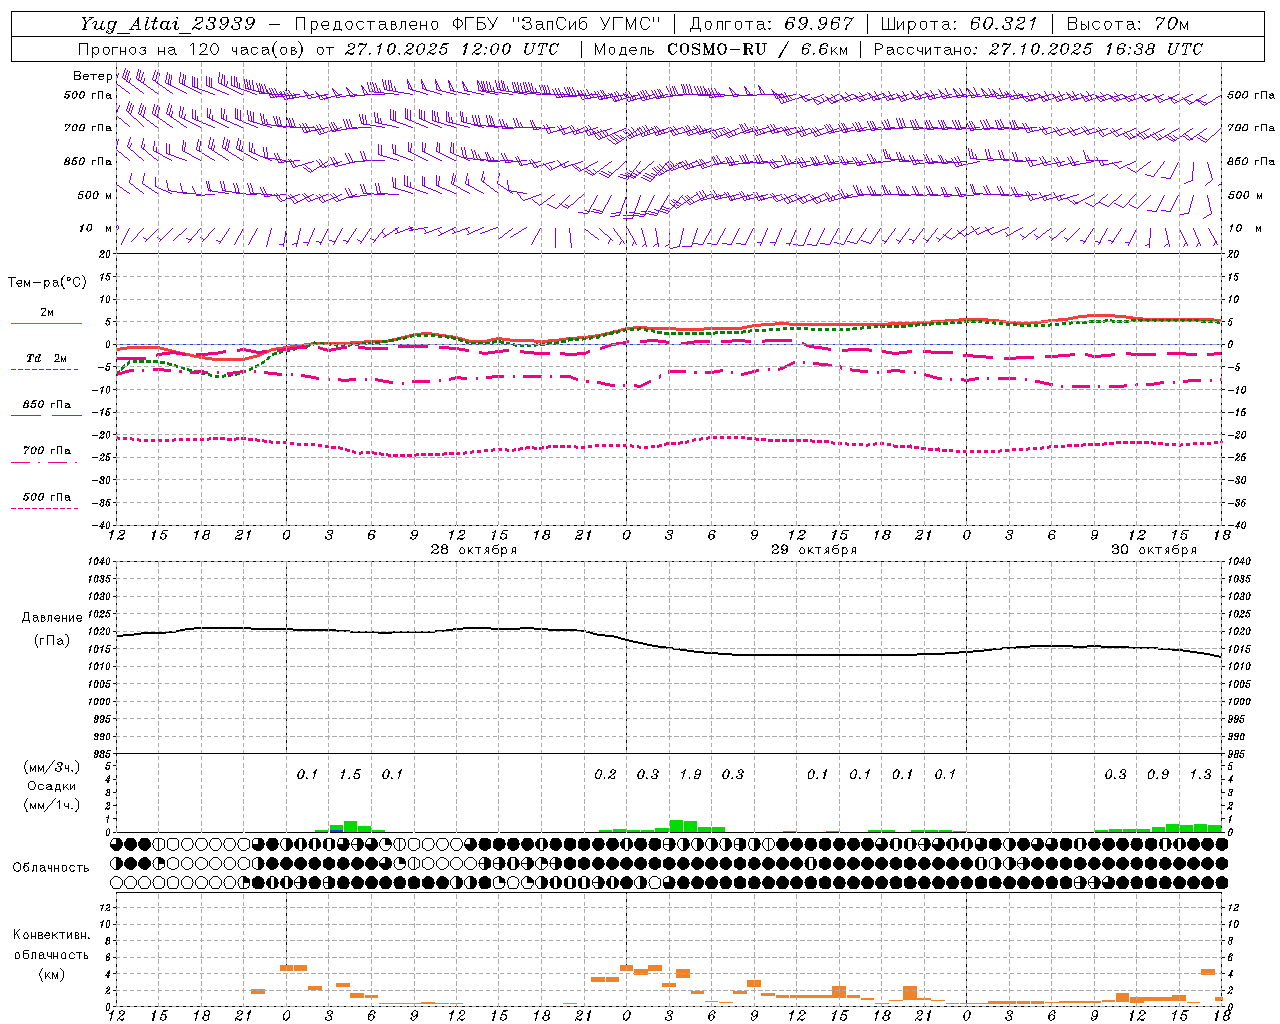Viewport: 1280px width, 1024px height.
Task: Click the model name COSMO-RU / 6.6км
Action: click(x=758, y=49)
